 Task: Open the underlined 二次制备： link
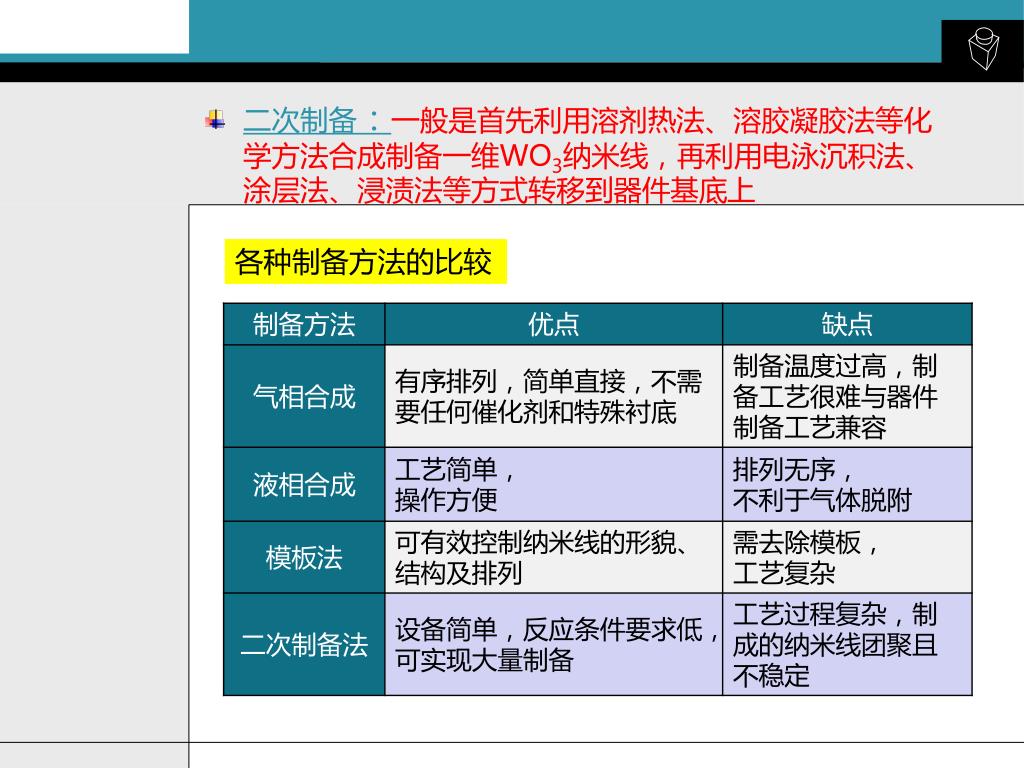point(316,121)
